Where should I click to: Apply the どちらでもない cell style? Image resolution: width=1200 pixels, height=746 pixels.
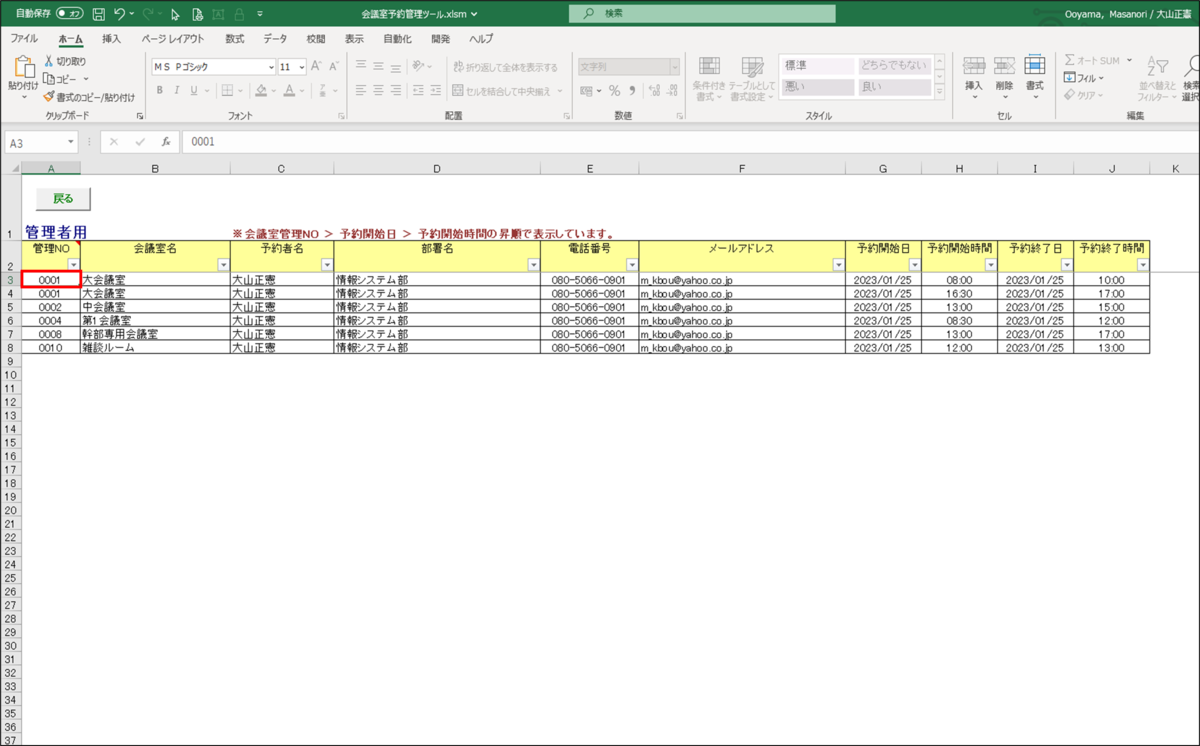tap(894, 65)
